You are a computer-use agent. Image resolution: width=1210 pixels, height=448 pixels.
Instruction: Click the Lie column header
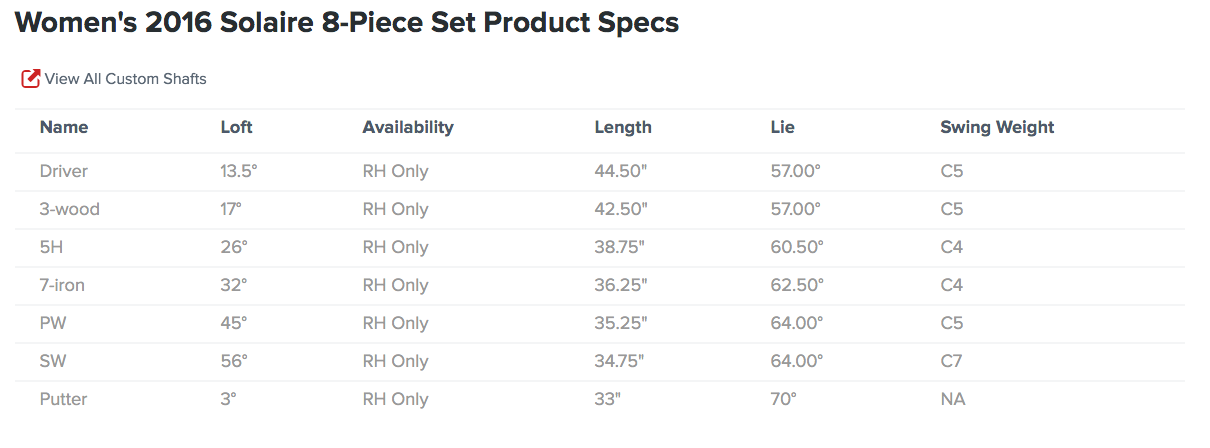(783, 127)
